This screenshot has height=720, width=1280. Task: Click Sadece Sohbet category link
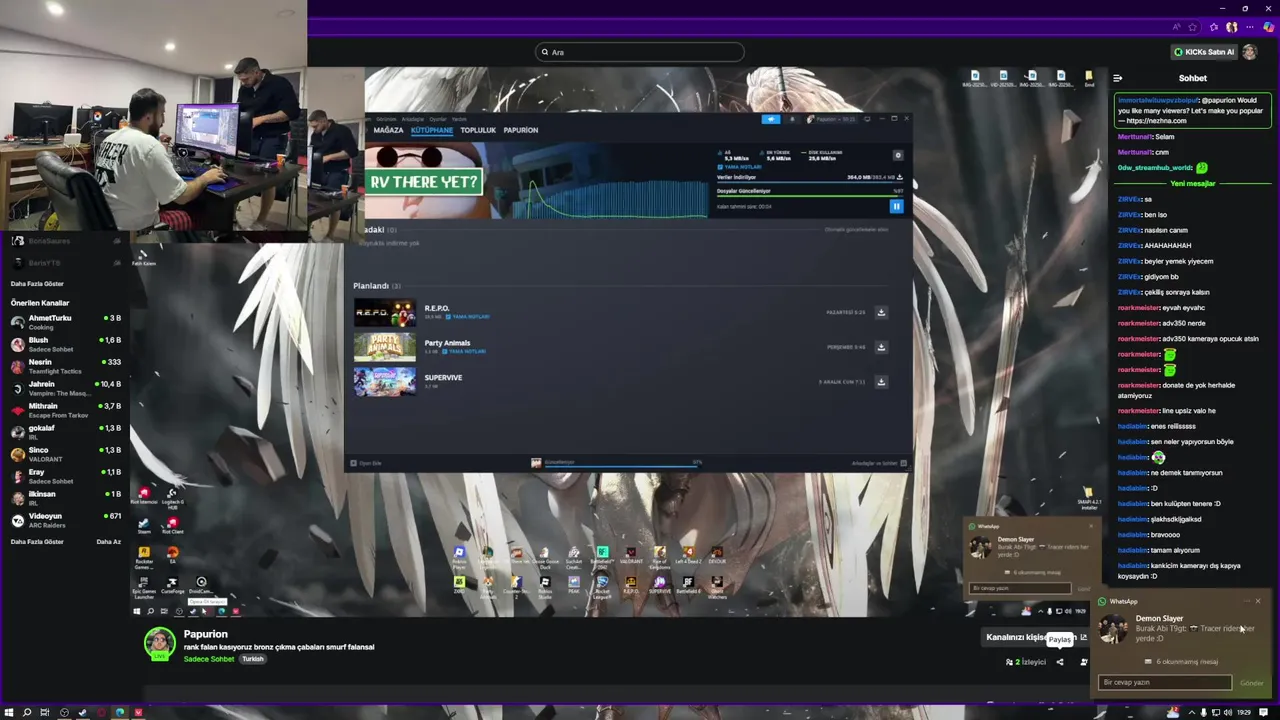209,659
